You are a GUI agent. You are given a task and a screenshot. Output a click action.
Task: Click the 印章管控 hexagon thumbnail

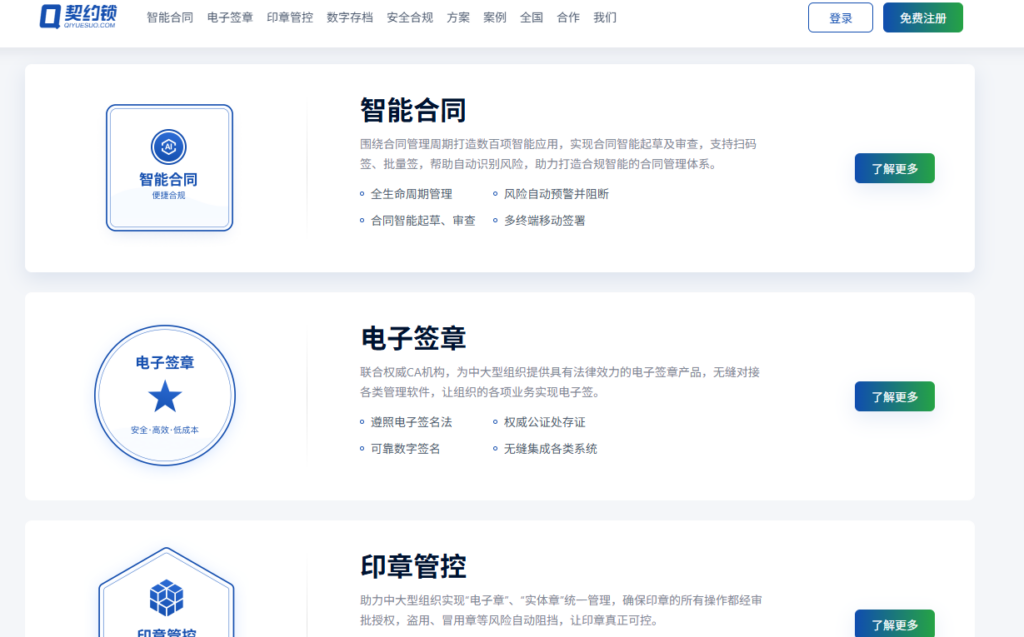(x=167, y=593)
